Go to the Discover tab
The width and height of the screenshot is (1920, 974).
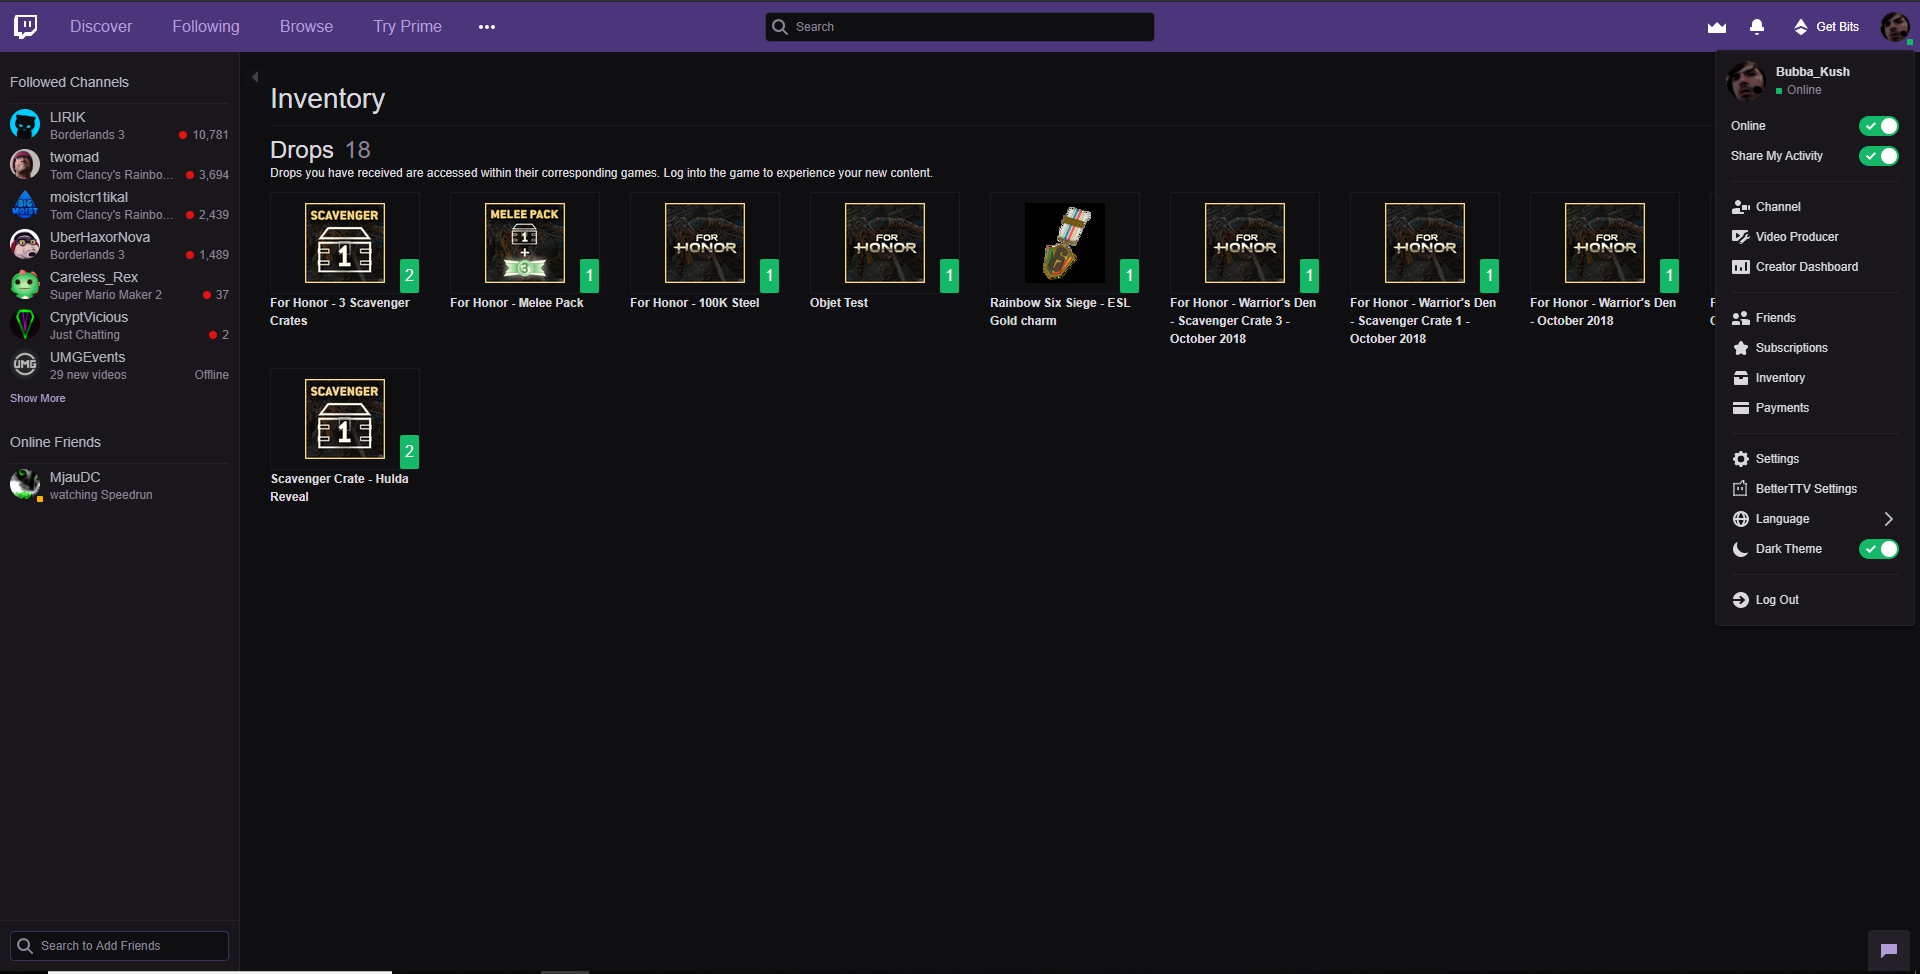click(101, 27)
